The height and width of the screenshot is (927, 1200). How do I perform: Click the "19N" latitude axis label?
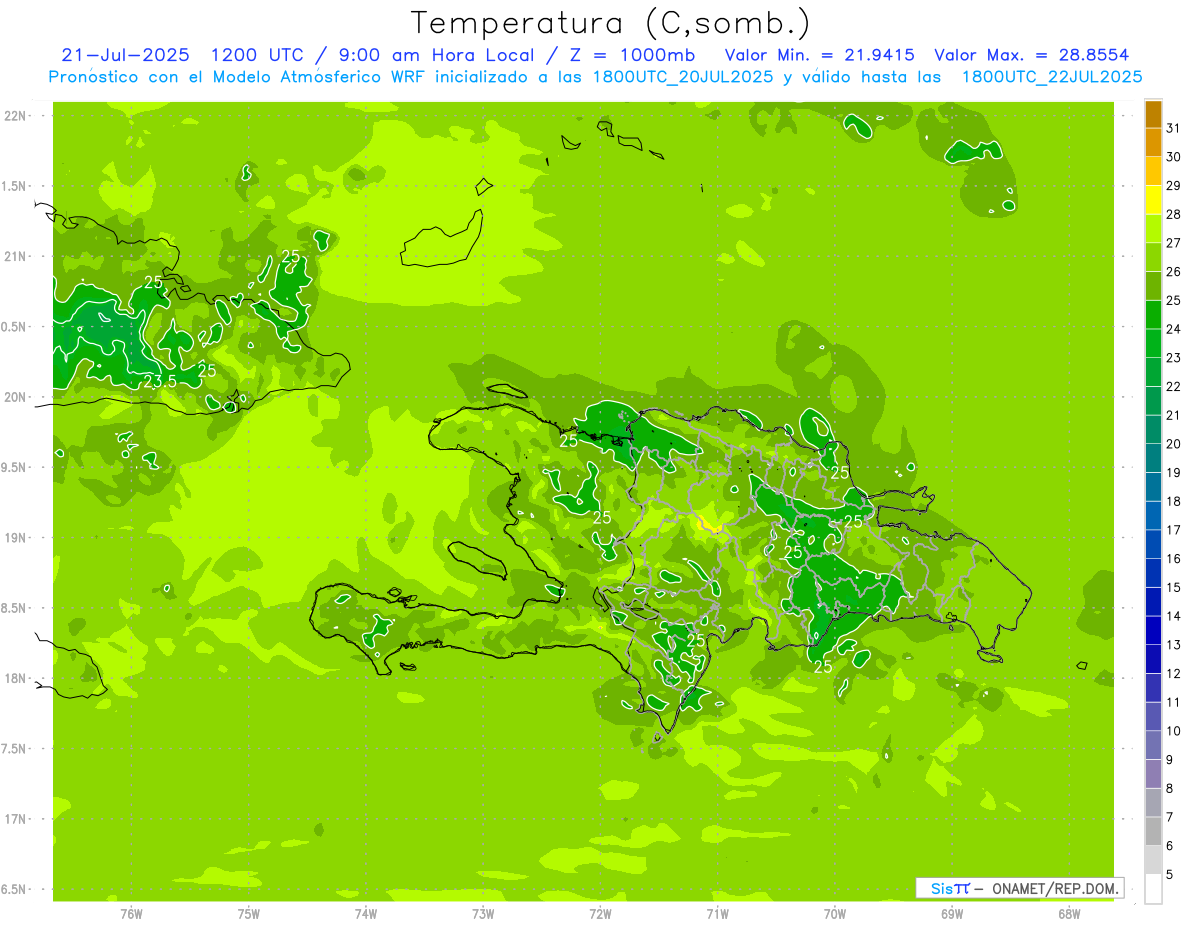15,538
